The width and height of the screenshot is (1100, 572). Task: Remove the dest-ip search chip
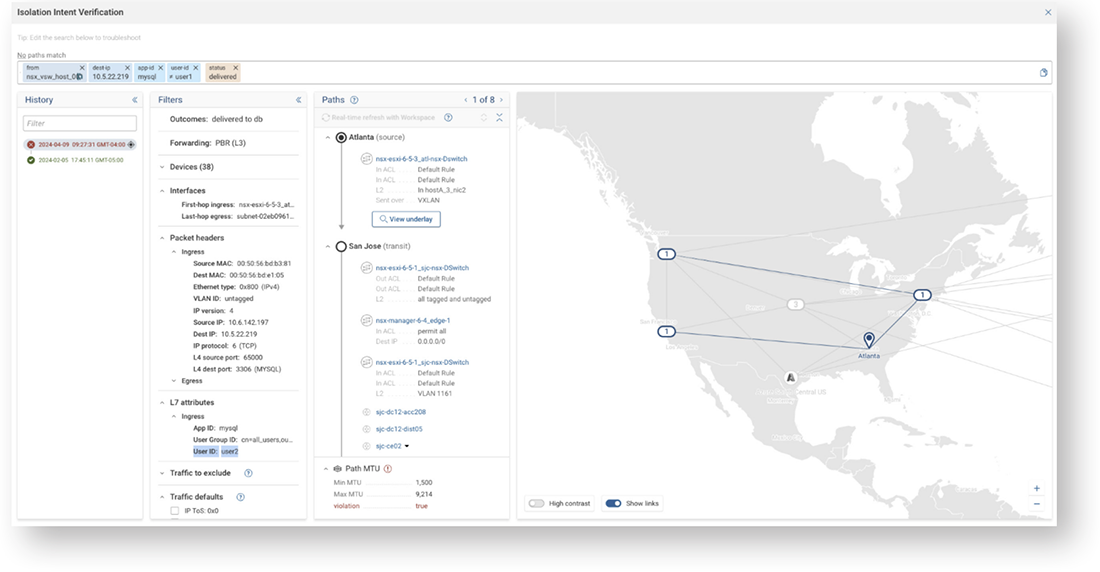click(127, 68)
